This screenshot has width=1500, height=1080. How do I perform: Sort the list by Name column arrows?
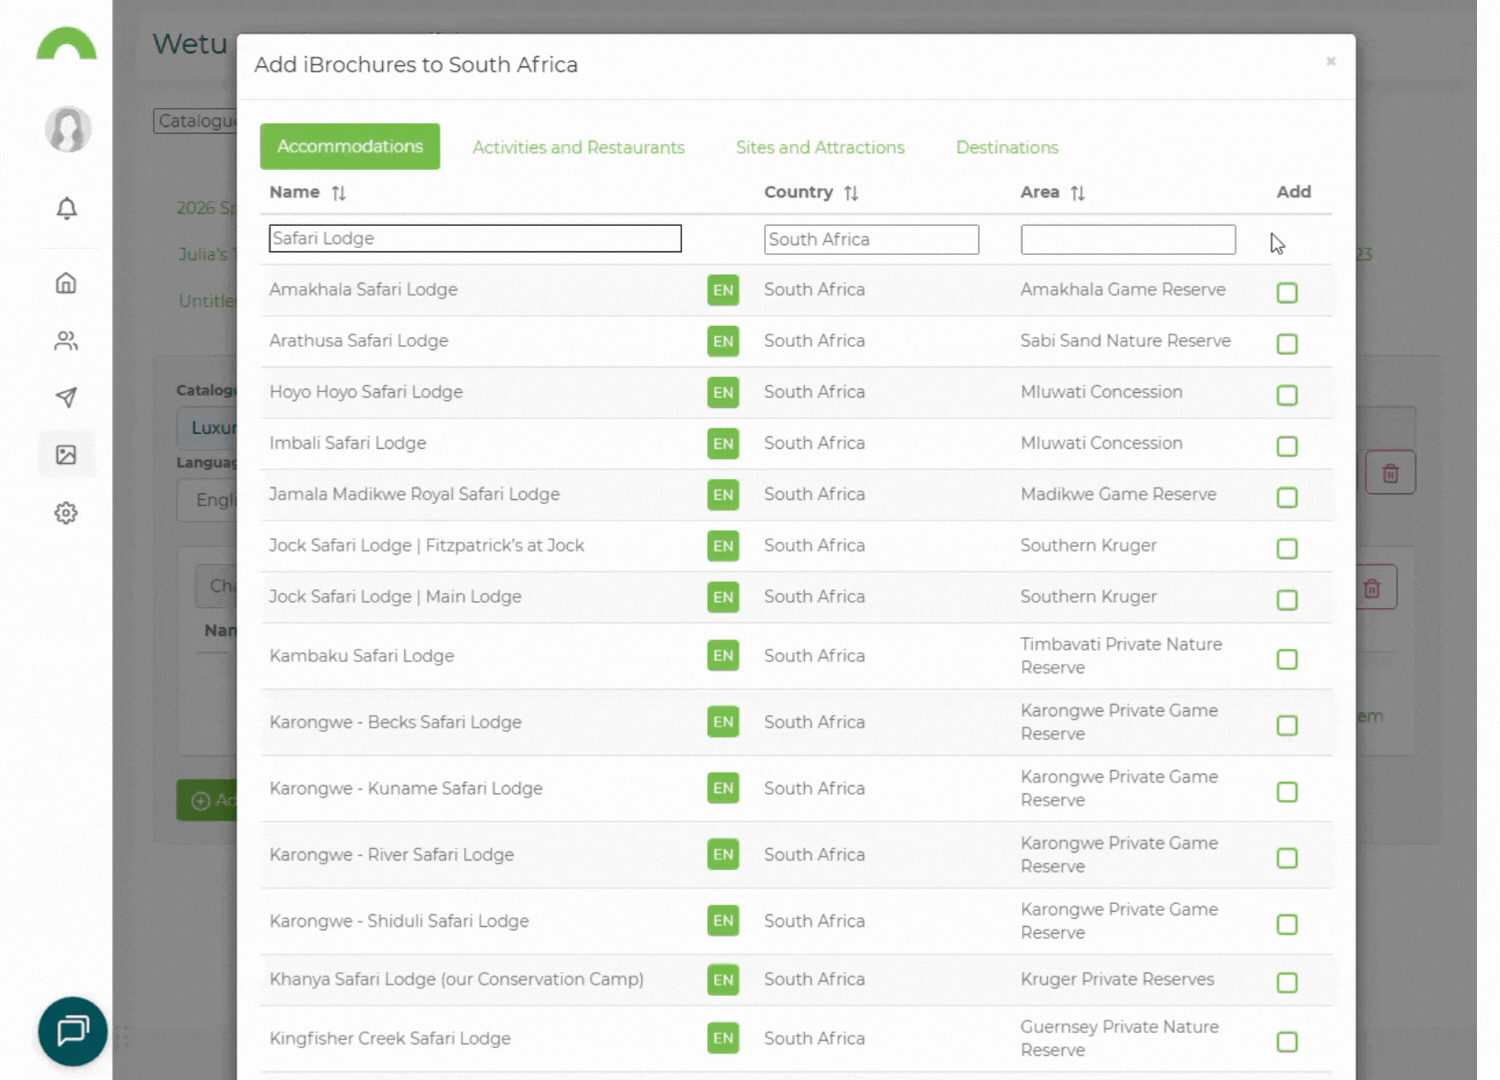pyautogui.click(x=339, y=193)
